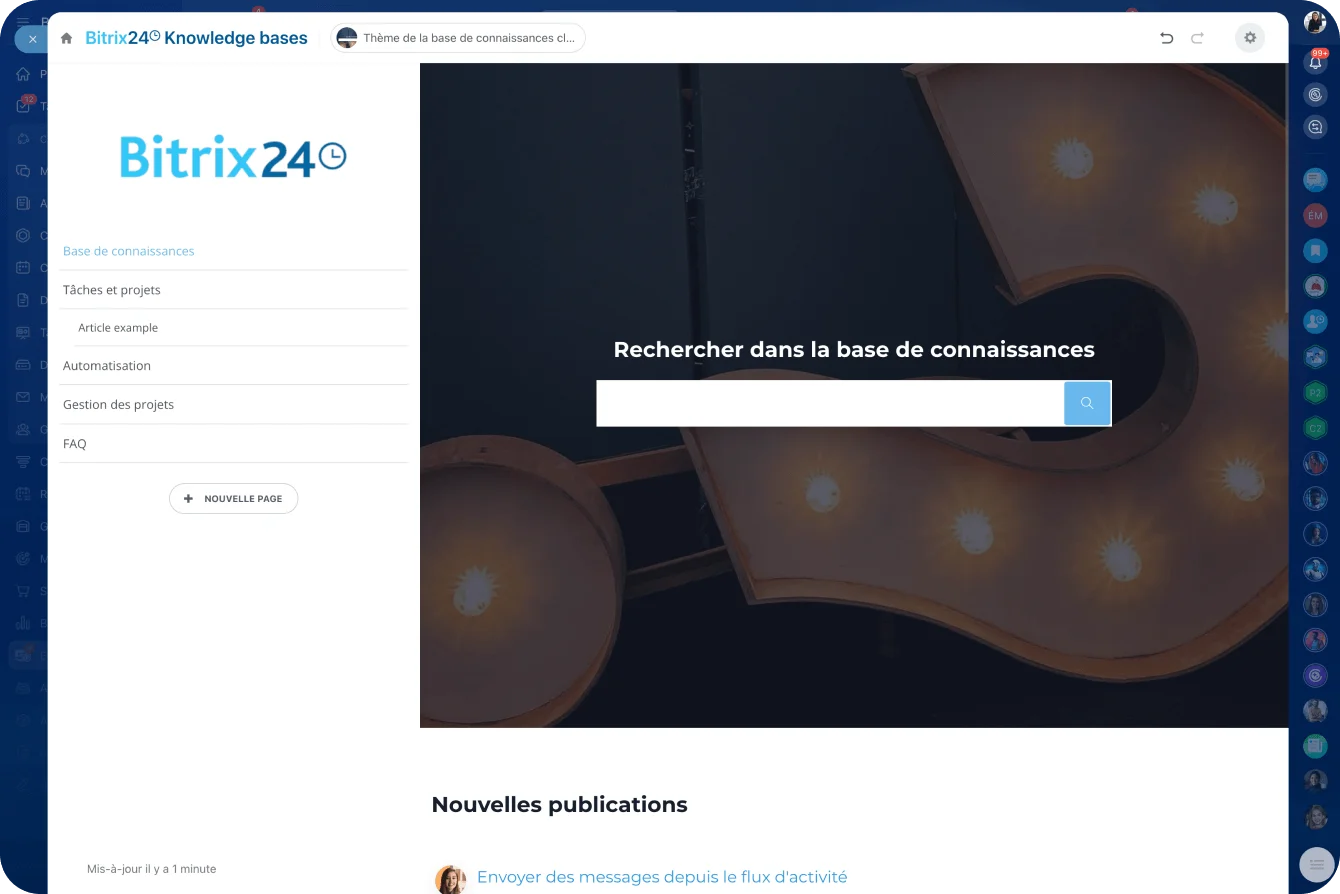Open the settings gear icon
1340x894 pixels.
point(1249,38)
